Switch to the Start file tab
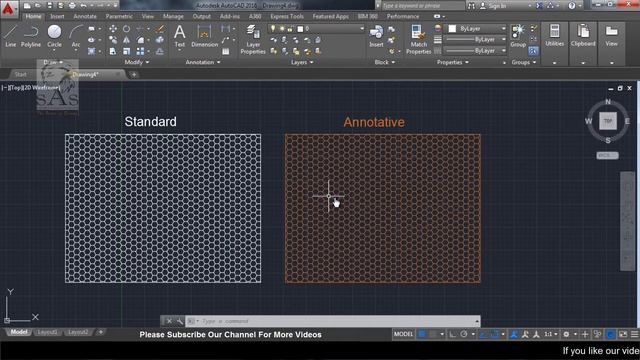The height and width of the screenshot is (360, 640). 20,74
